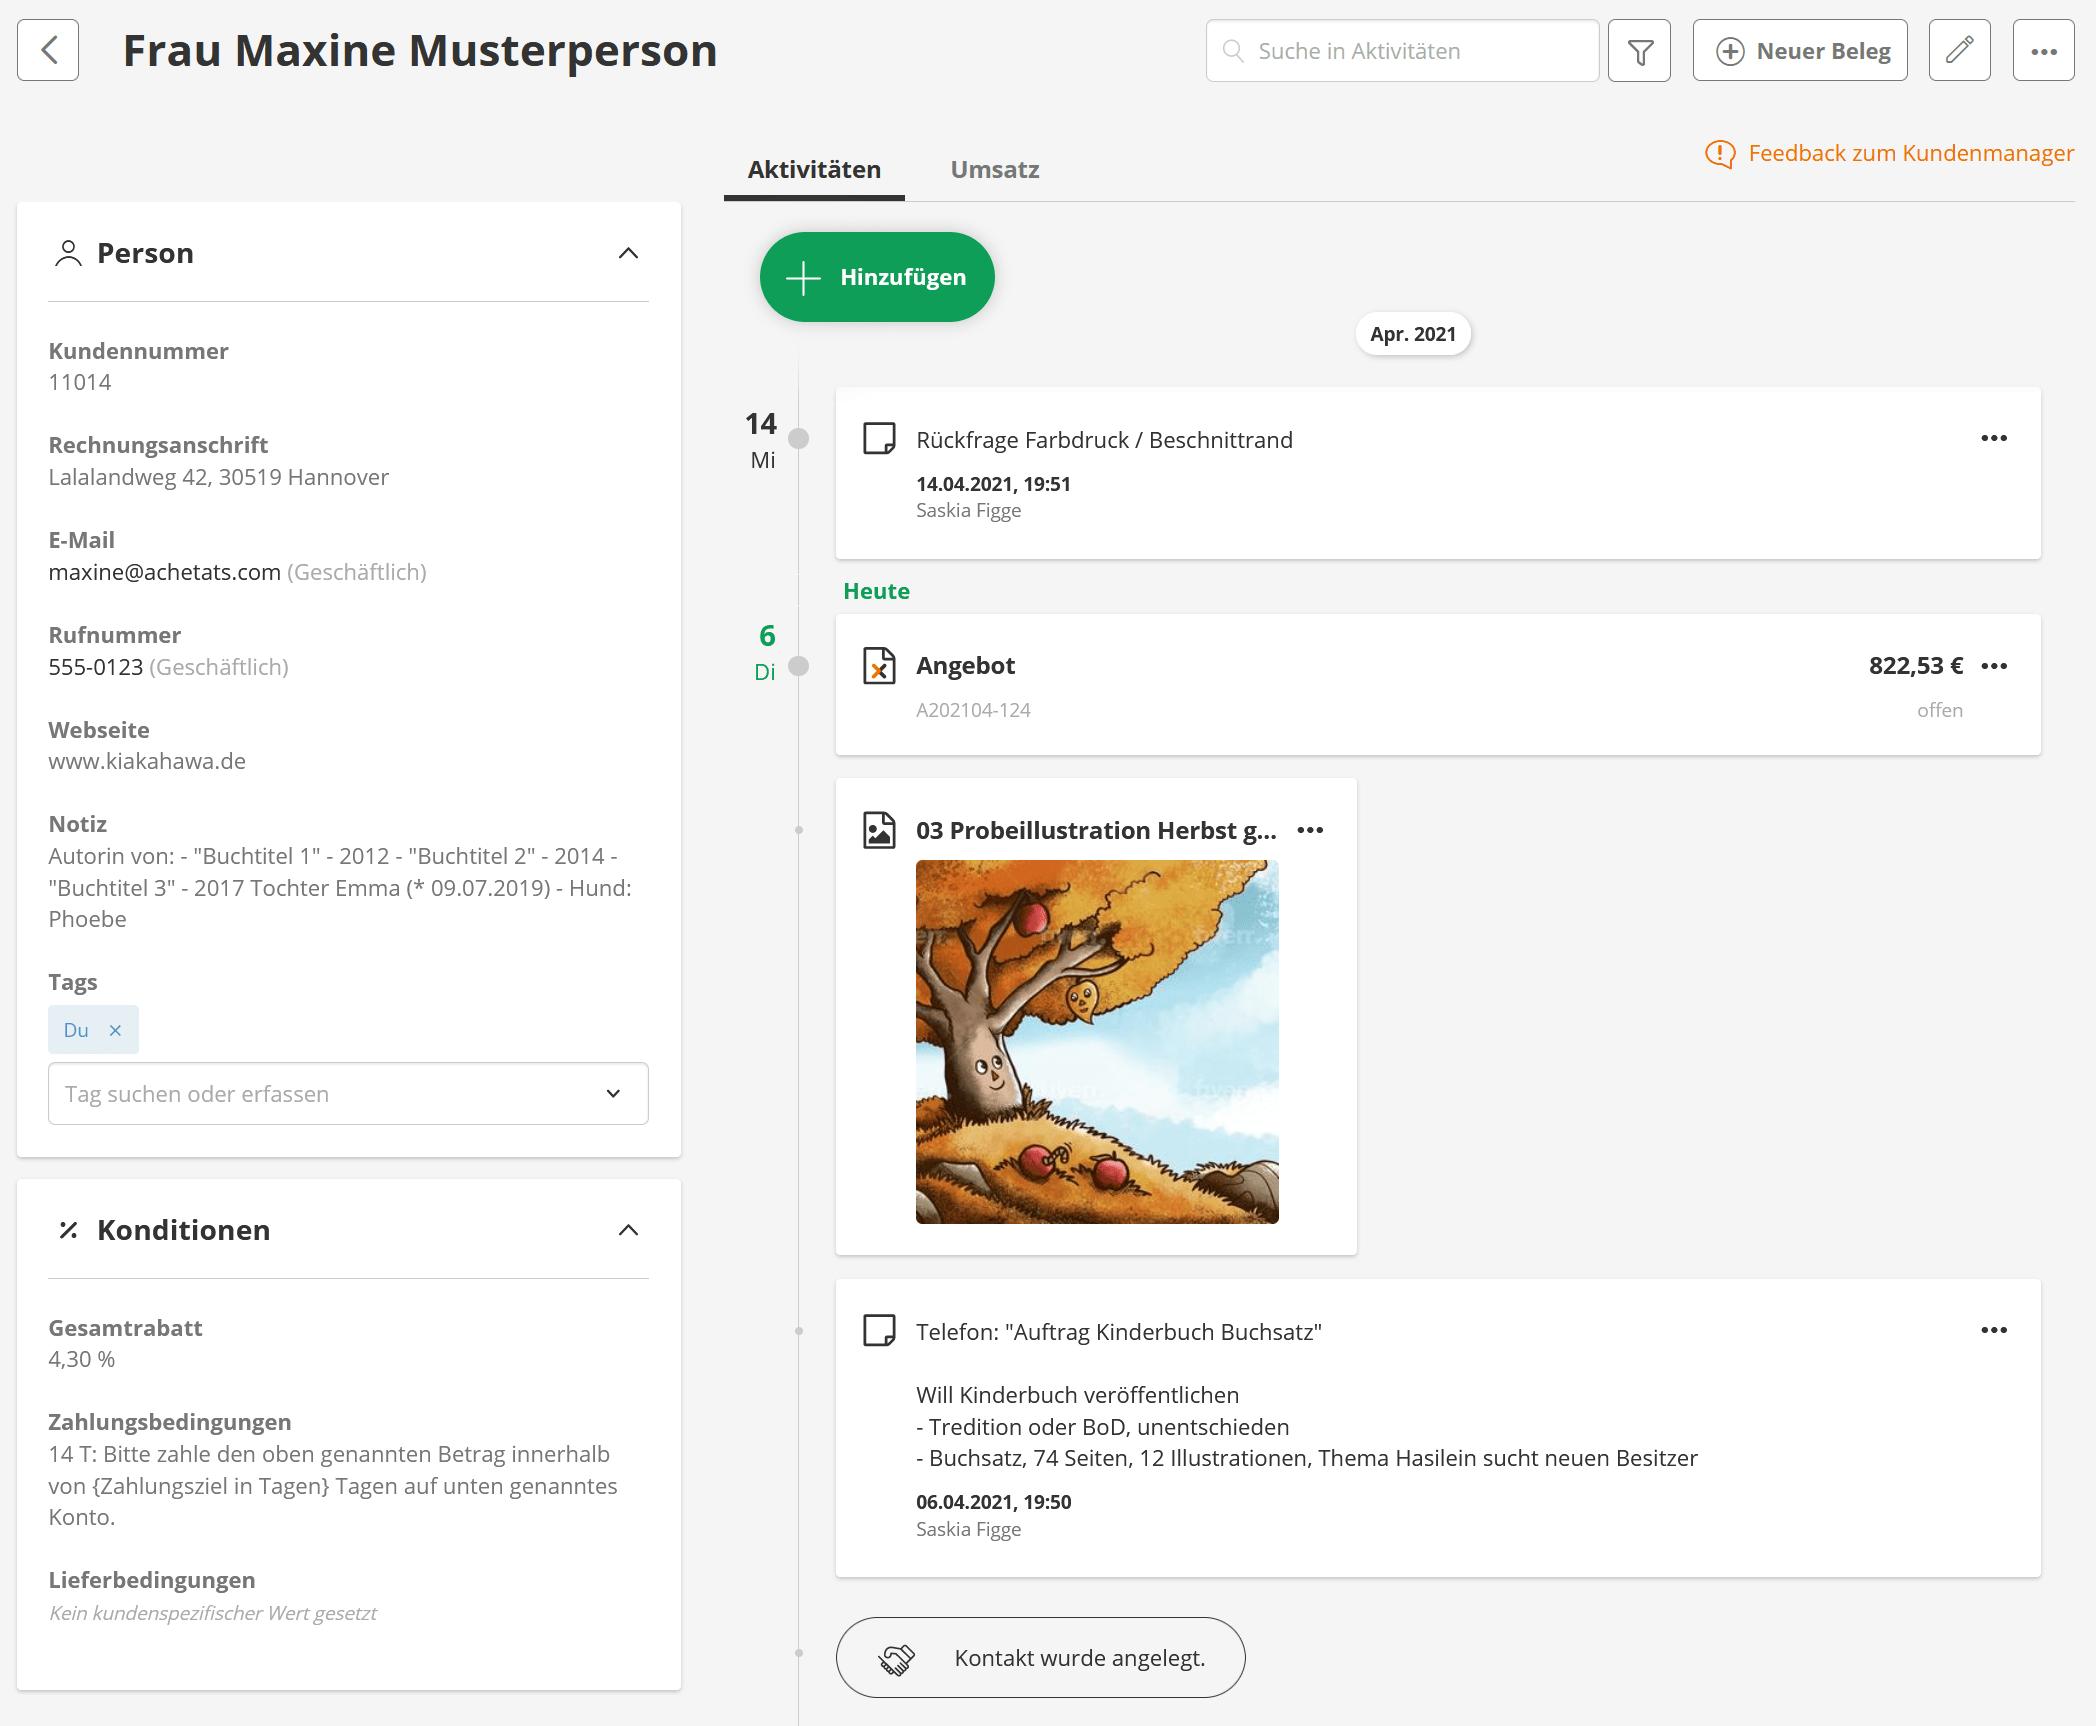Open the activity filter funnel icon
Viewport: 2096px width, 1726px height.
pos(1639,51)
